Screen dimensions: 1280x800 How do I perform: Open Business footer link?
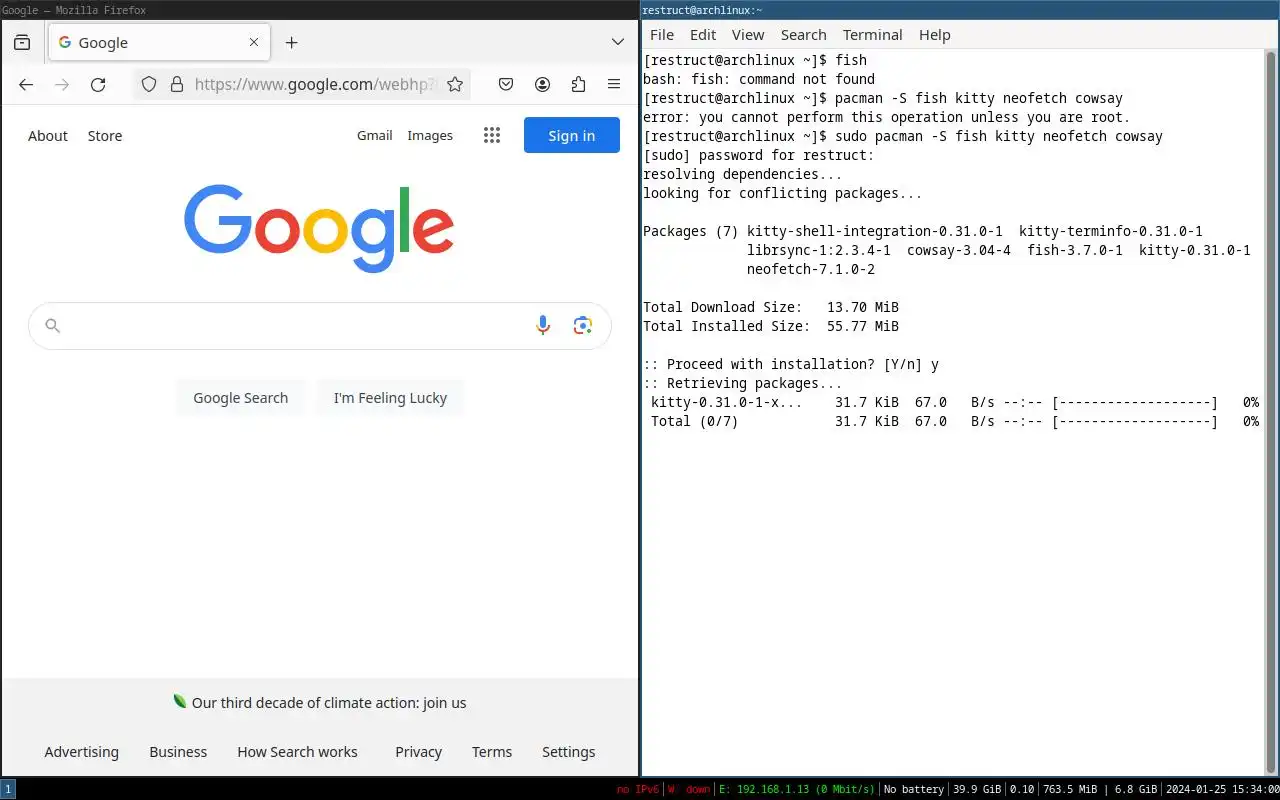(178, 752)
